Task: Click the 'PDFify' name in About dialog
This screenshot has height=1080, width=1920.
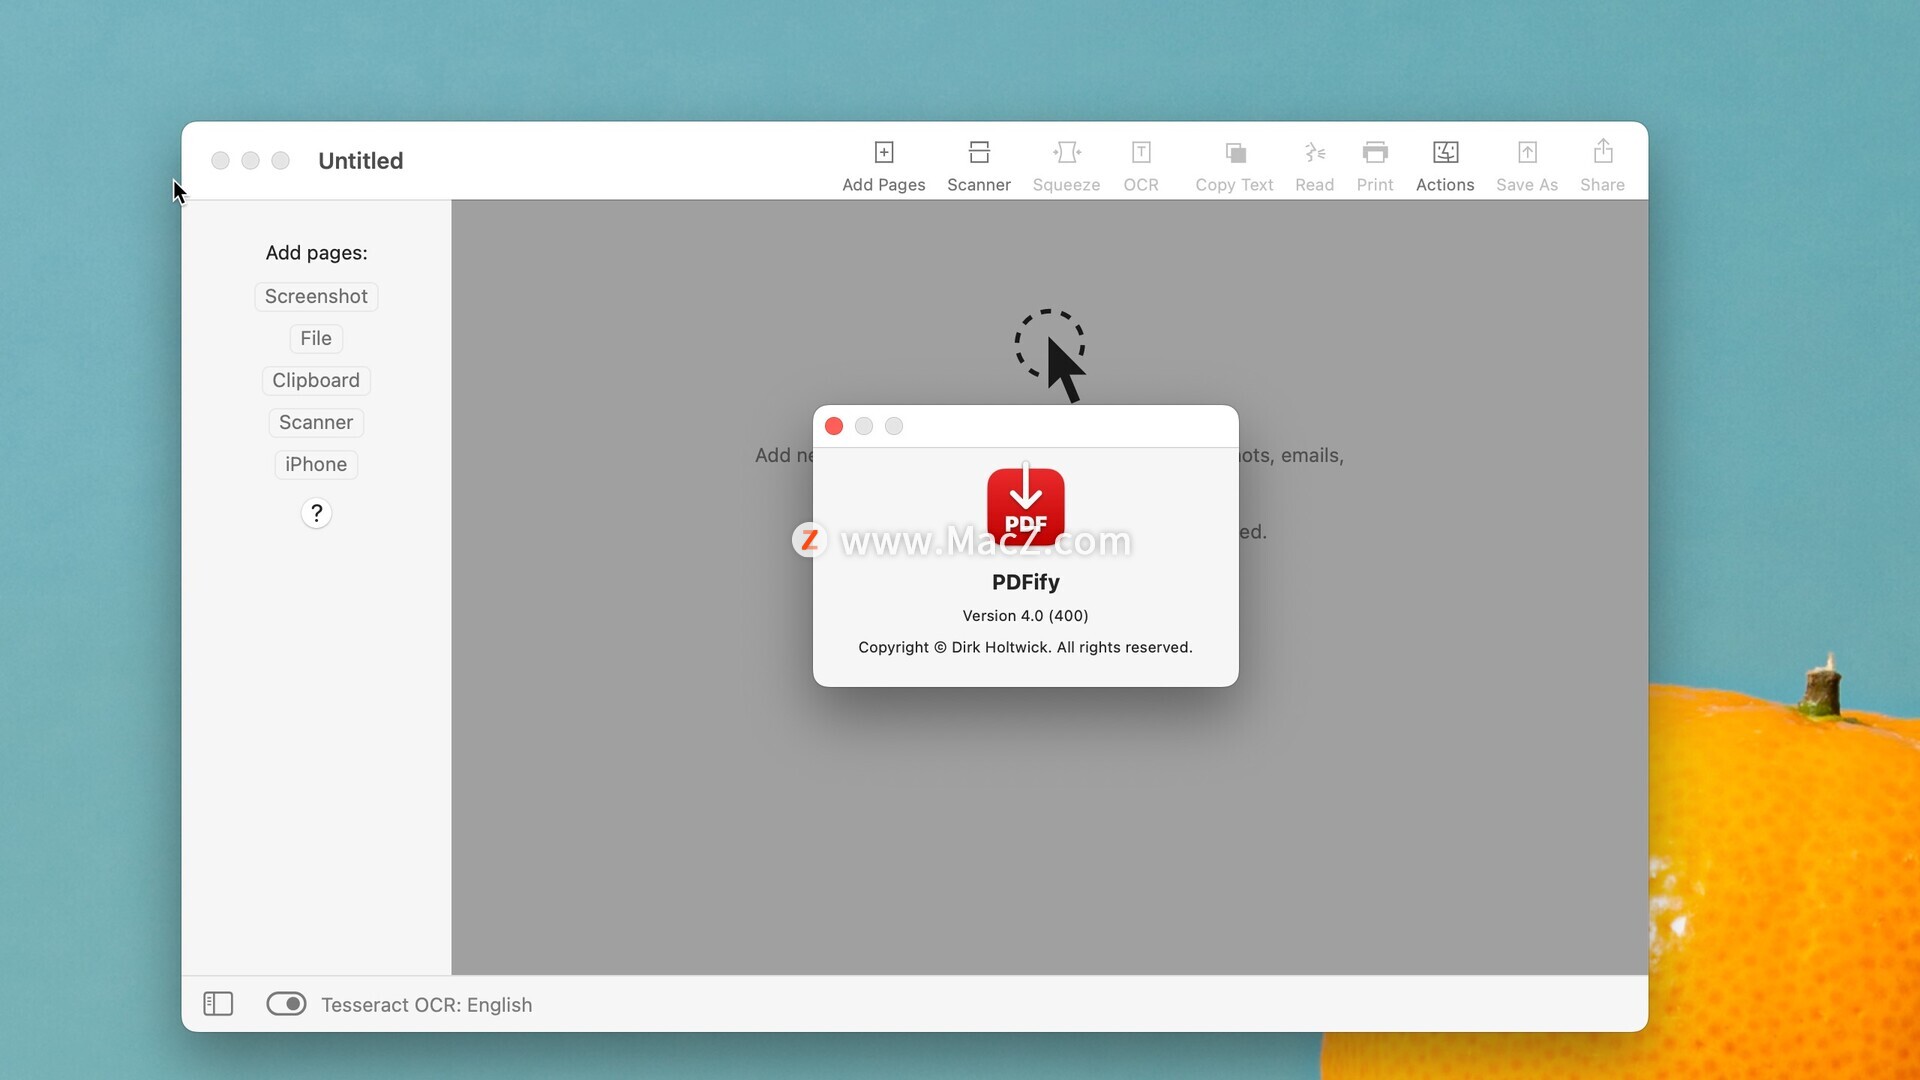Action: pyautogui.click(x=1025, y=582)
